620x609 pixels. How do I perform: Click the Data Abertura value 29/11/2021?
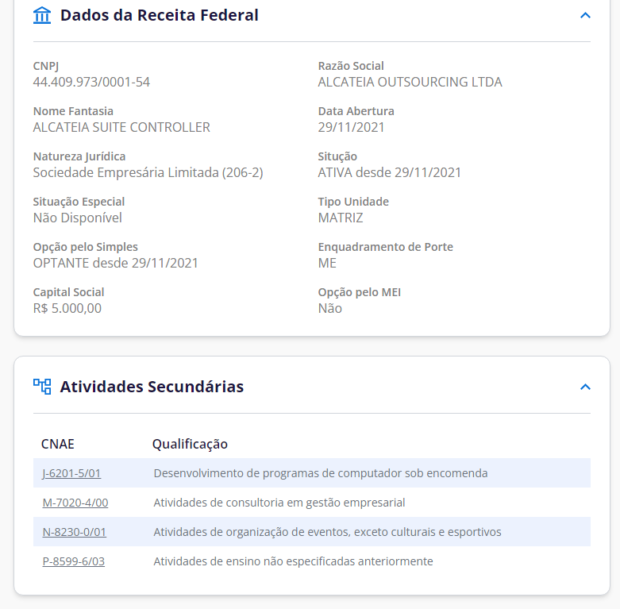351,127
